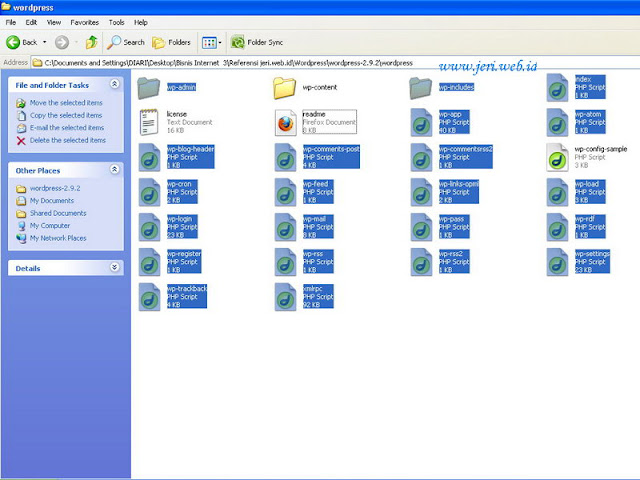Image resolution: width=640 pixels, height=480 pixels.
Task: Open the Back history dropdown arrow
Action: pyautogui.click(x=44, y=42)
